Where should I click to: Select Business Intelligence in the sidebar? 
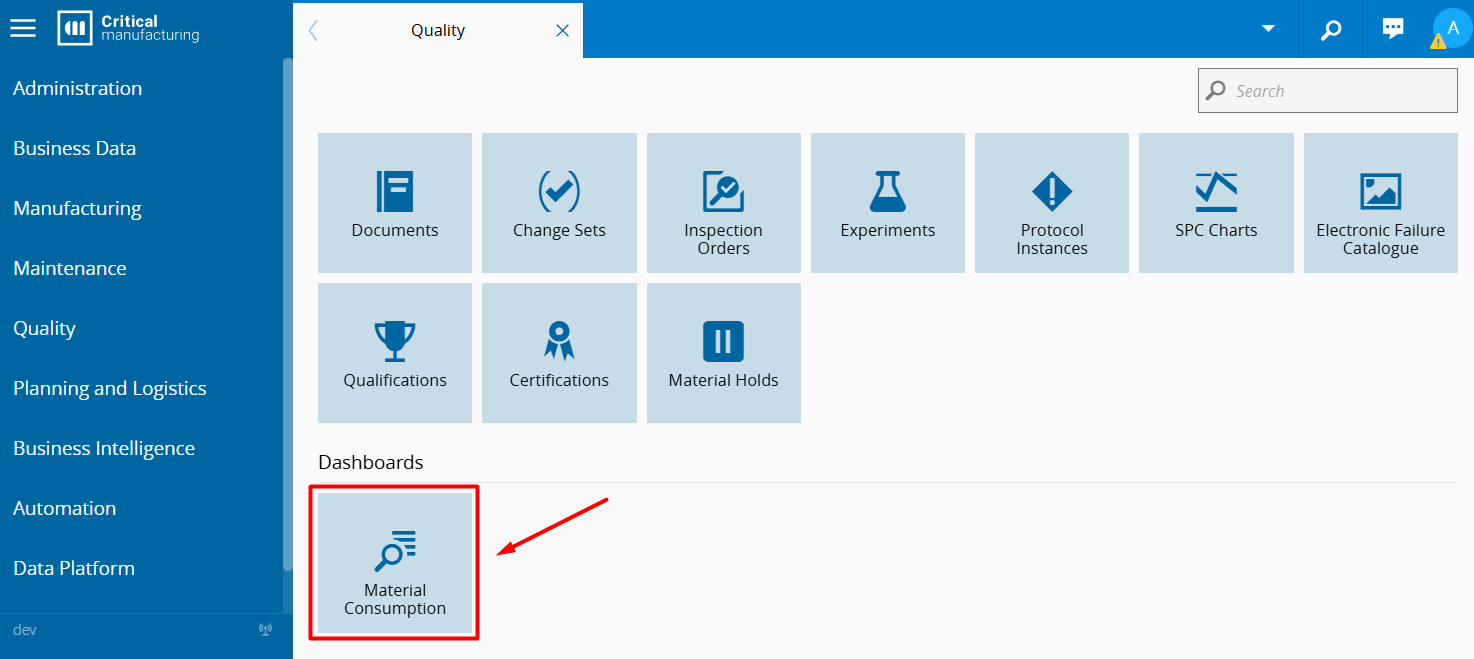104,448
